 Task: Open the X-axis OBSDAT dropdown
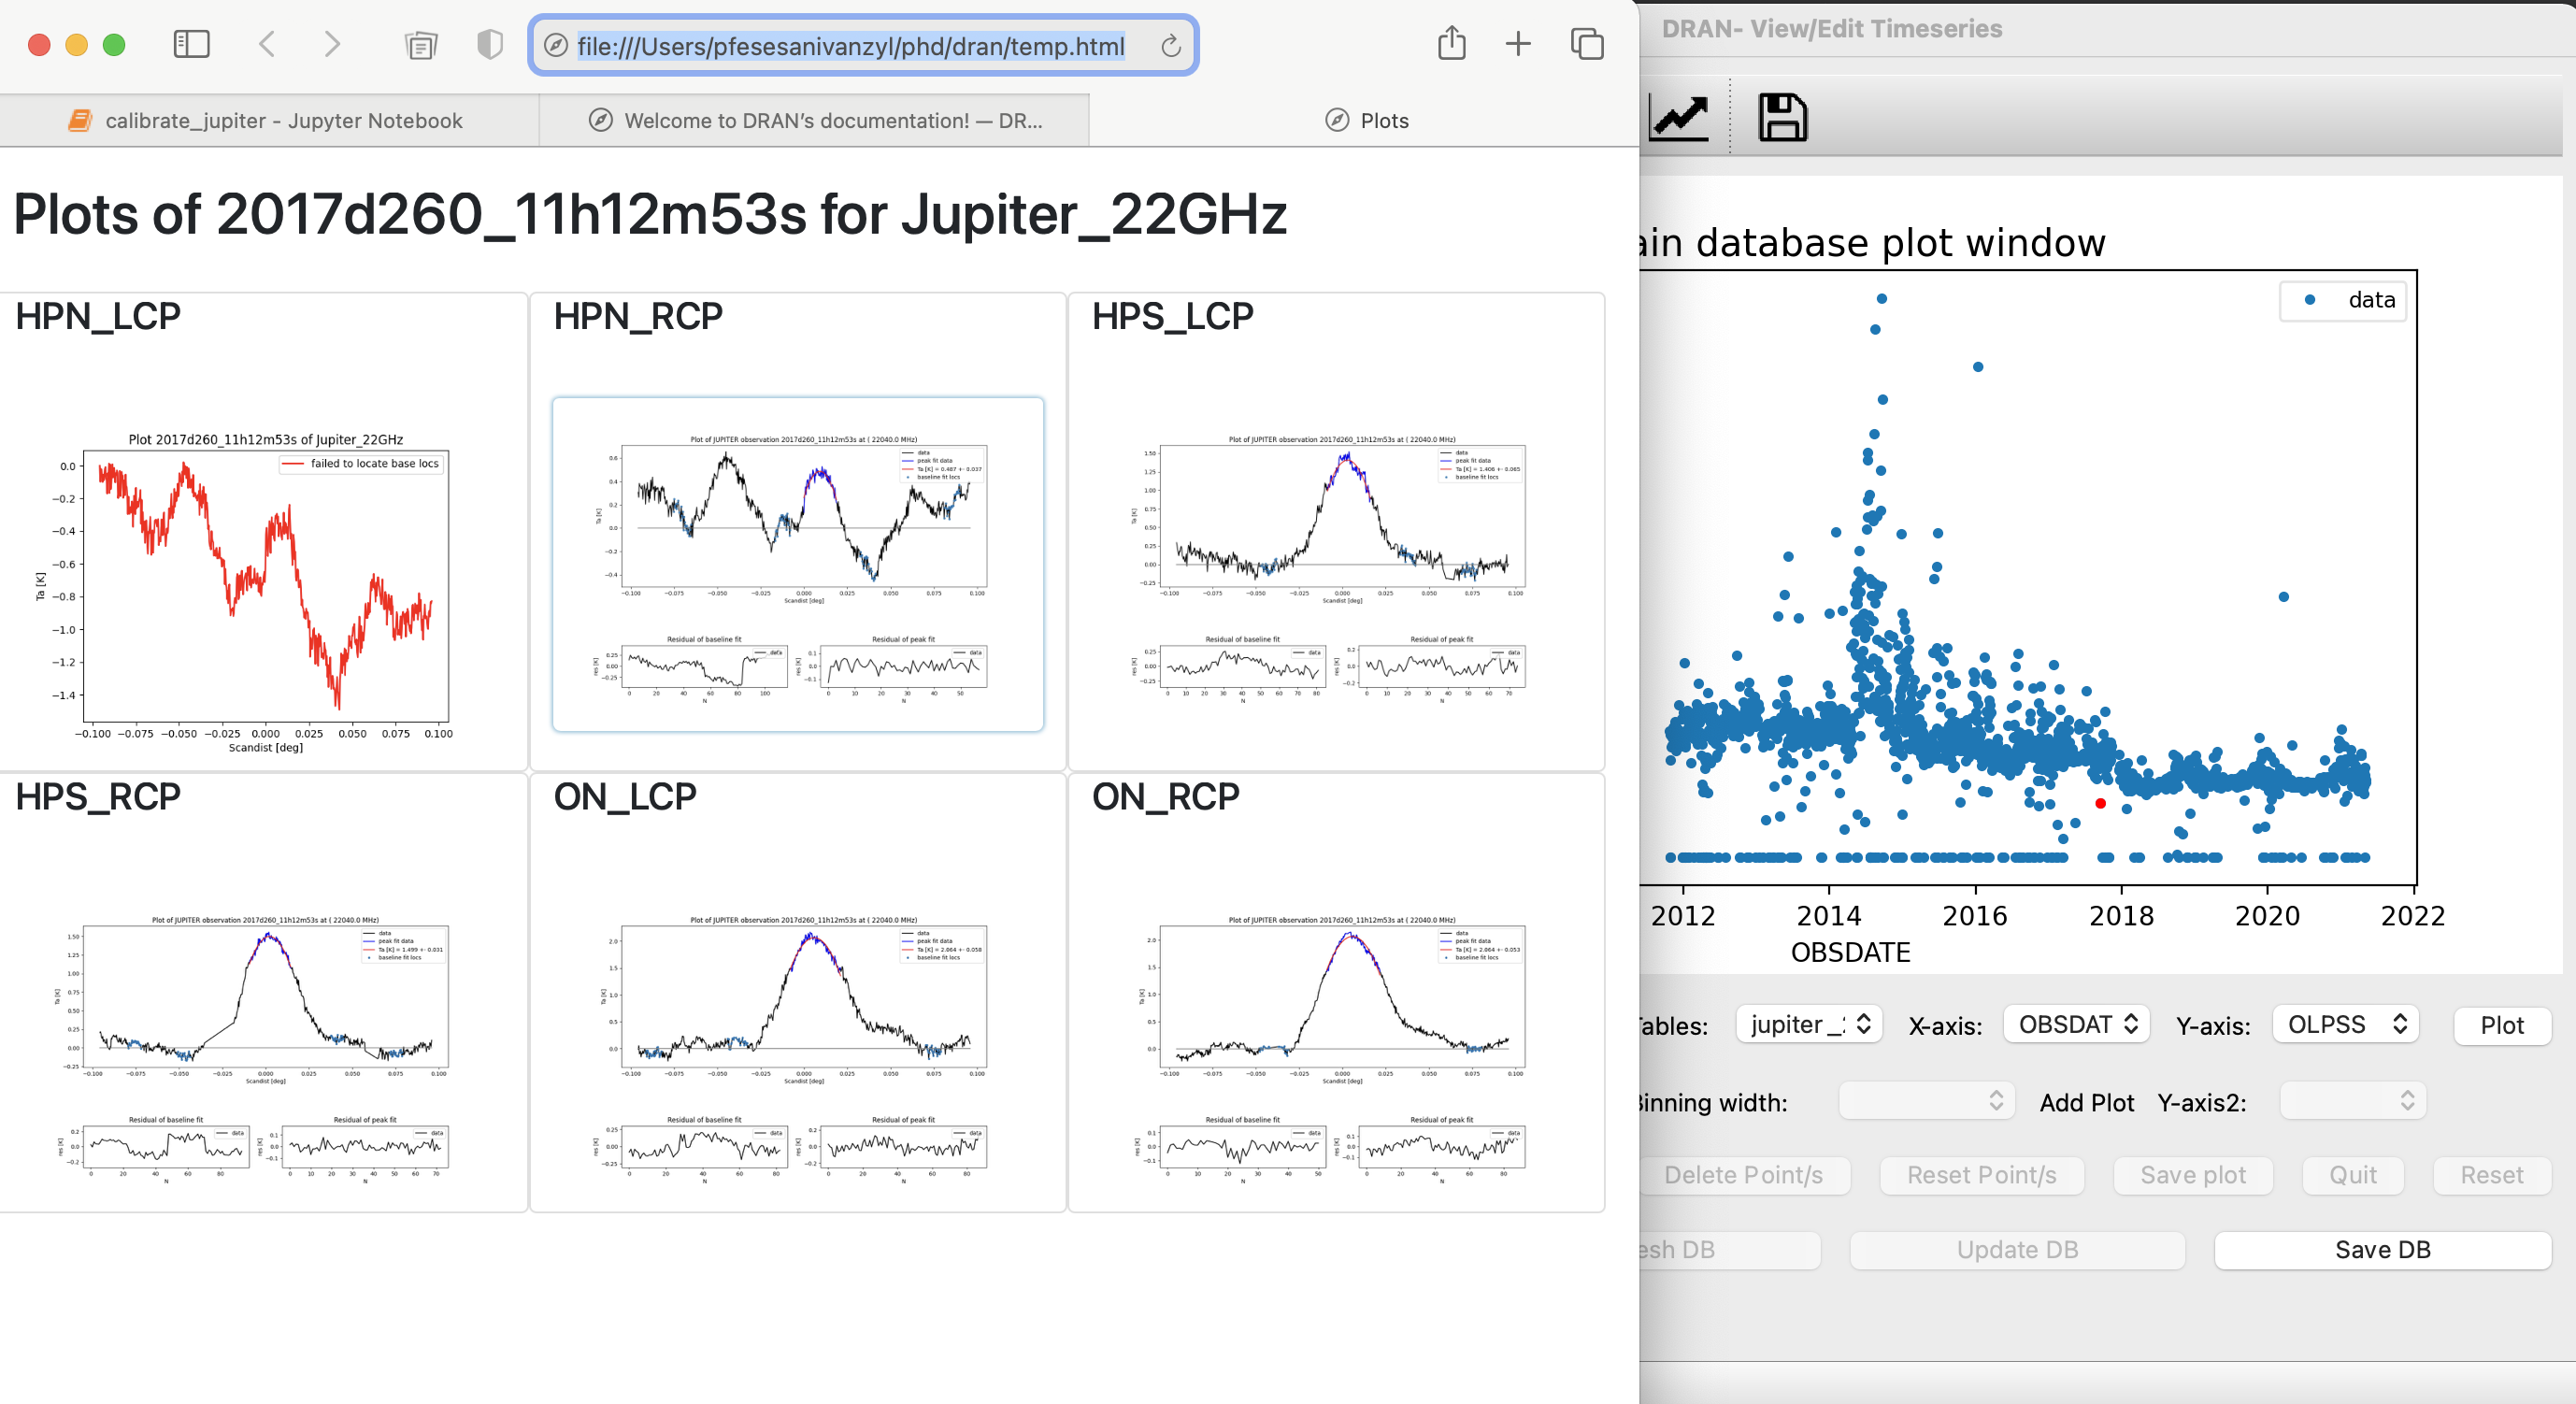coord(2076,1025)
